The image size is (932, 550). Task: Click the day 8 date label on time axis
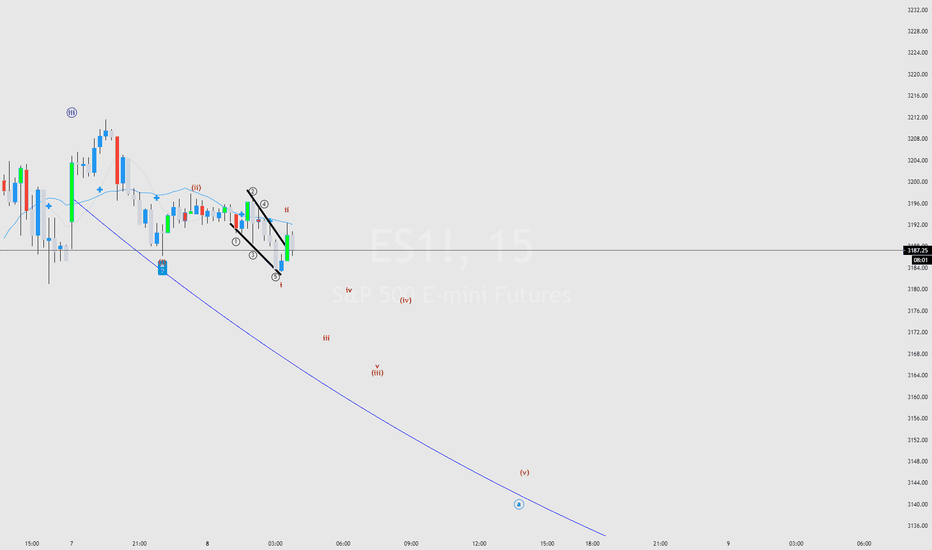pyautogui.click(x=207, y=543)
